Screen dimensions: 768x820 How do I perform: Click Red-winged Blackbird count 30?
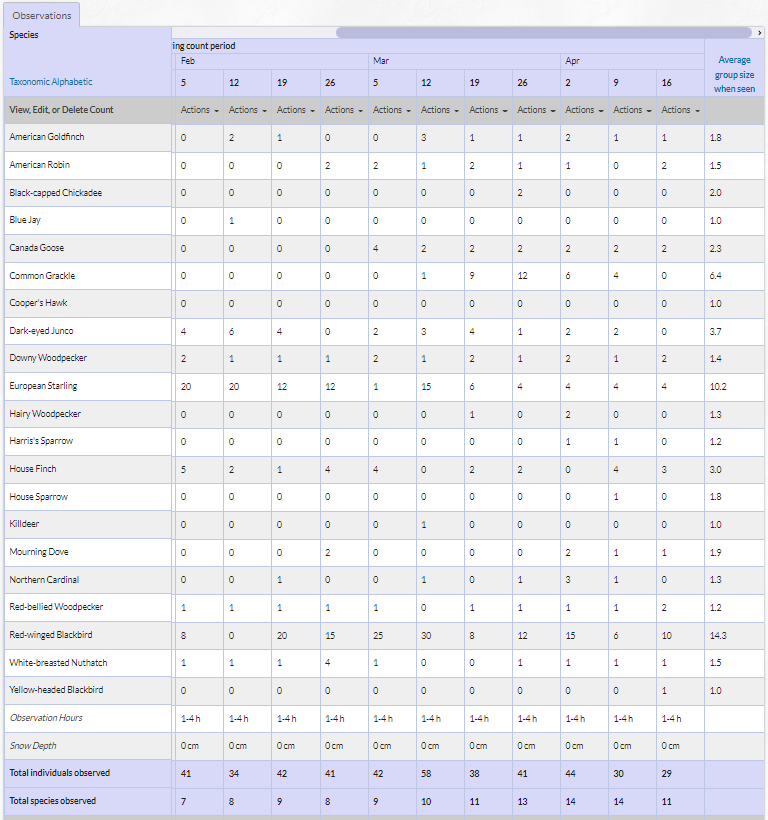tap(426, 635)
